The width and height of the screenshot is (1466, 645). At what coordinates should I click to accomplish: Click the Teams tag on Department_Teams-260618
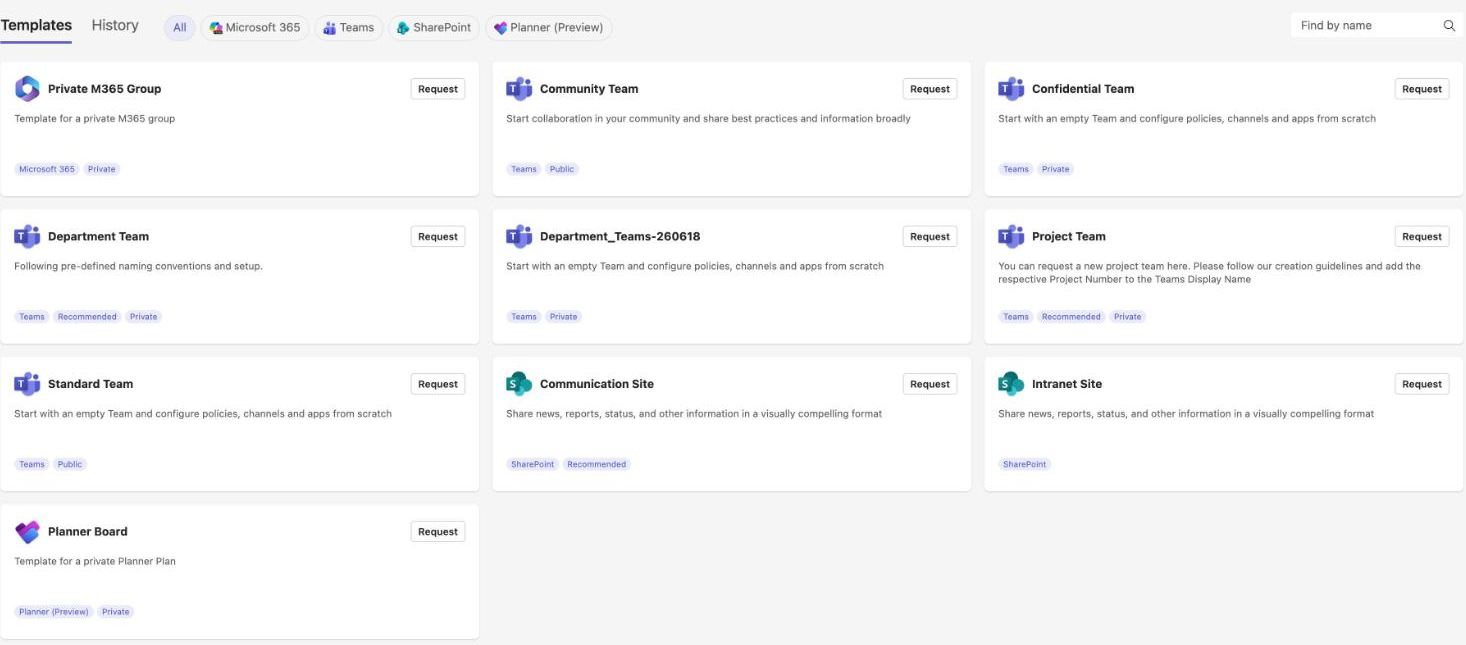[524, 317]
